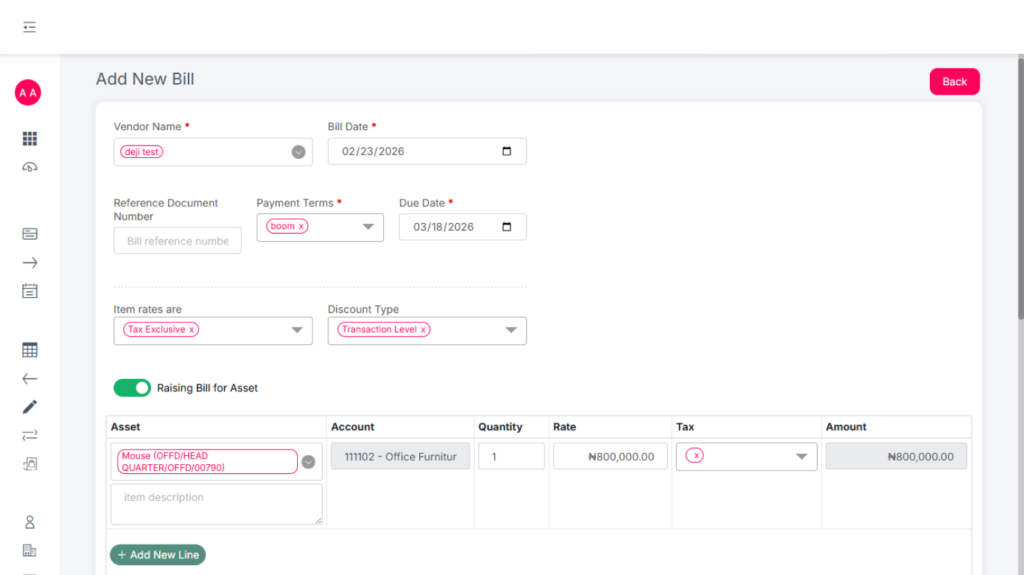Open the apps grid icon in sidebar
The height and width of the screenshot is (575, 1024).
click(30, 139)
